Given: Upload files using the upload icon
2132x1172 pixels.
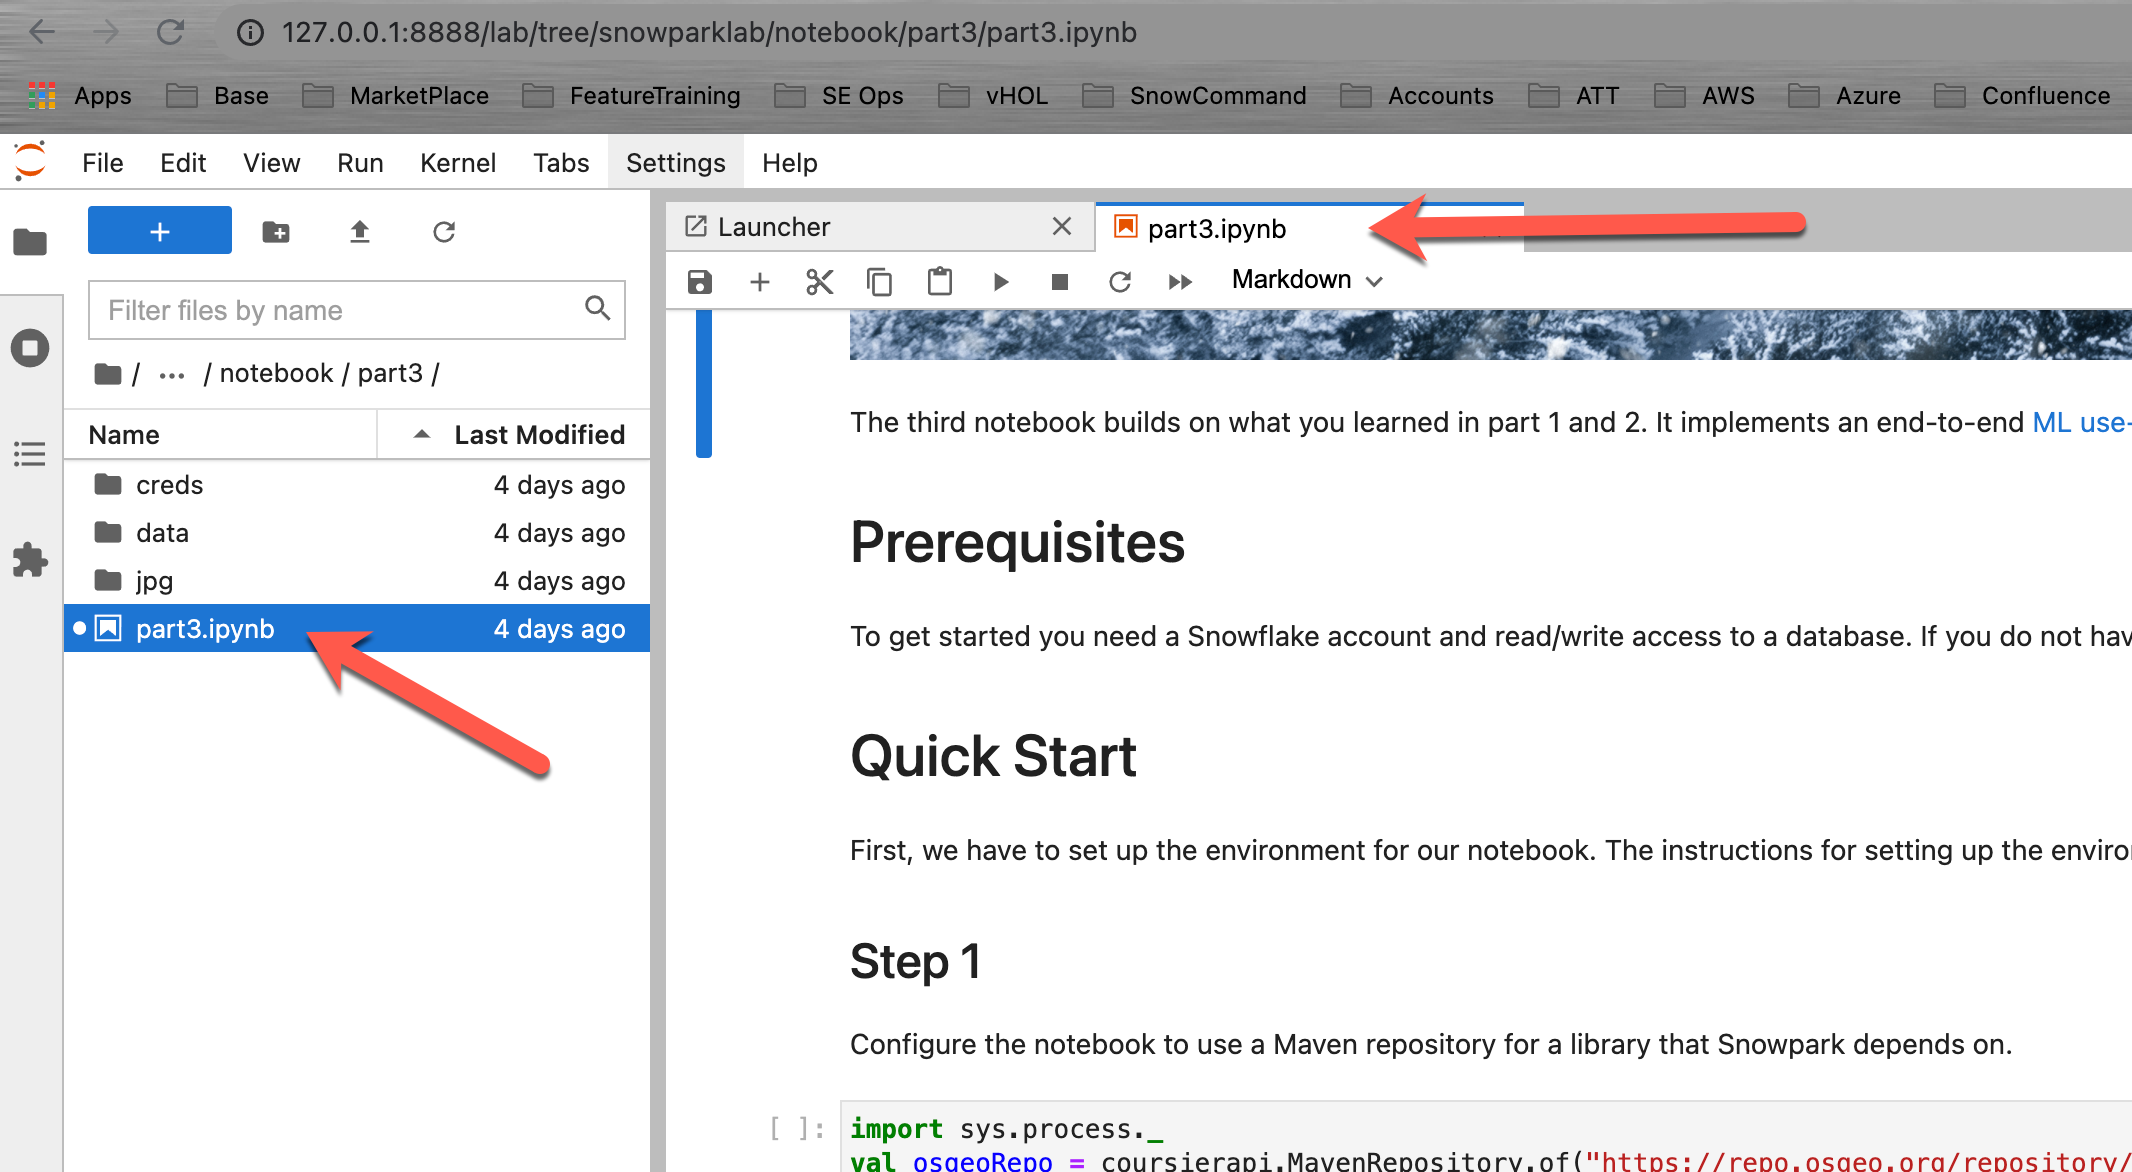Looking at the screenshot, I should pyautogui.click(x=360, y=232).
